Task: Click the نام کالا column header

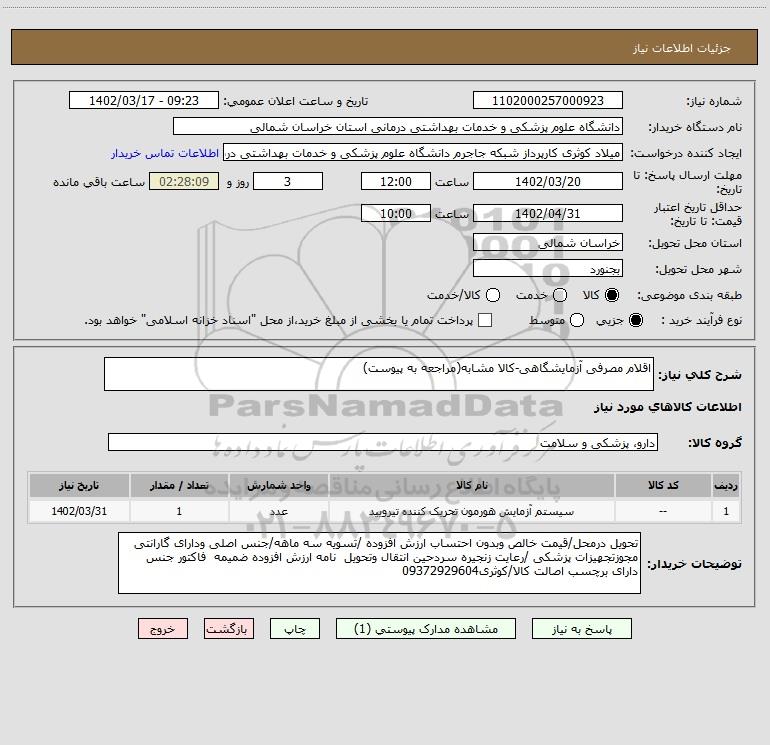Action: click(x=471, y=486)
